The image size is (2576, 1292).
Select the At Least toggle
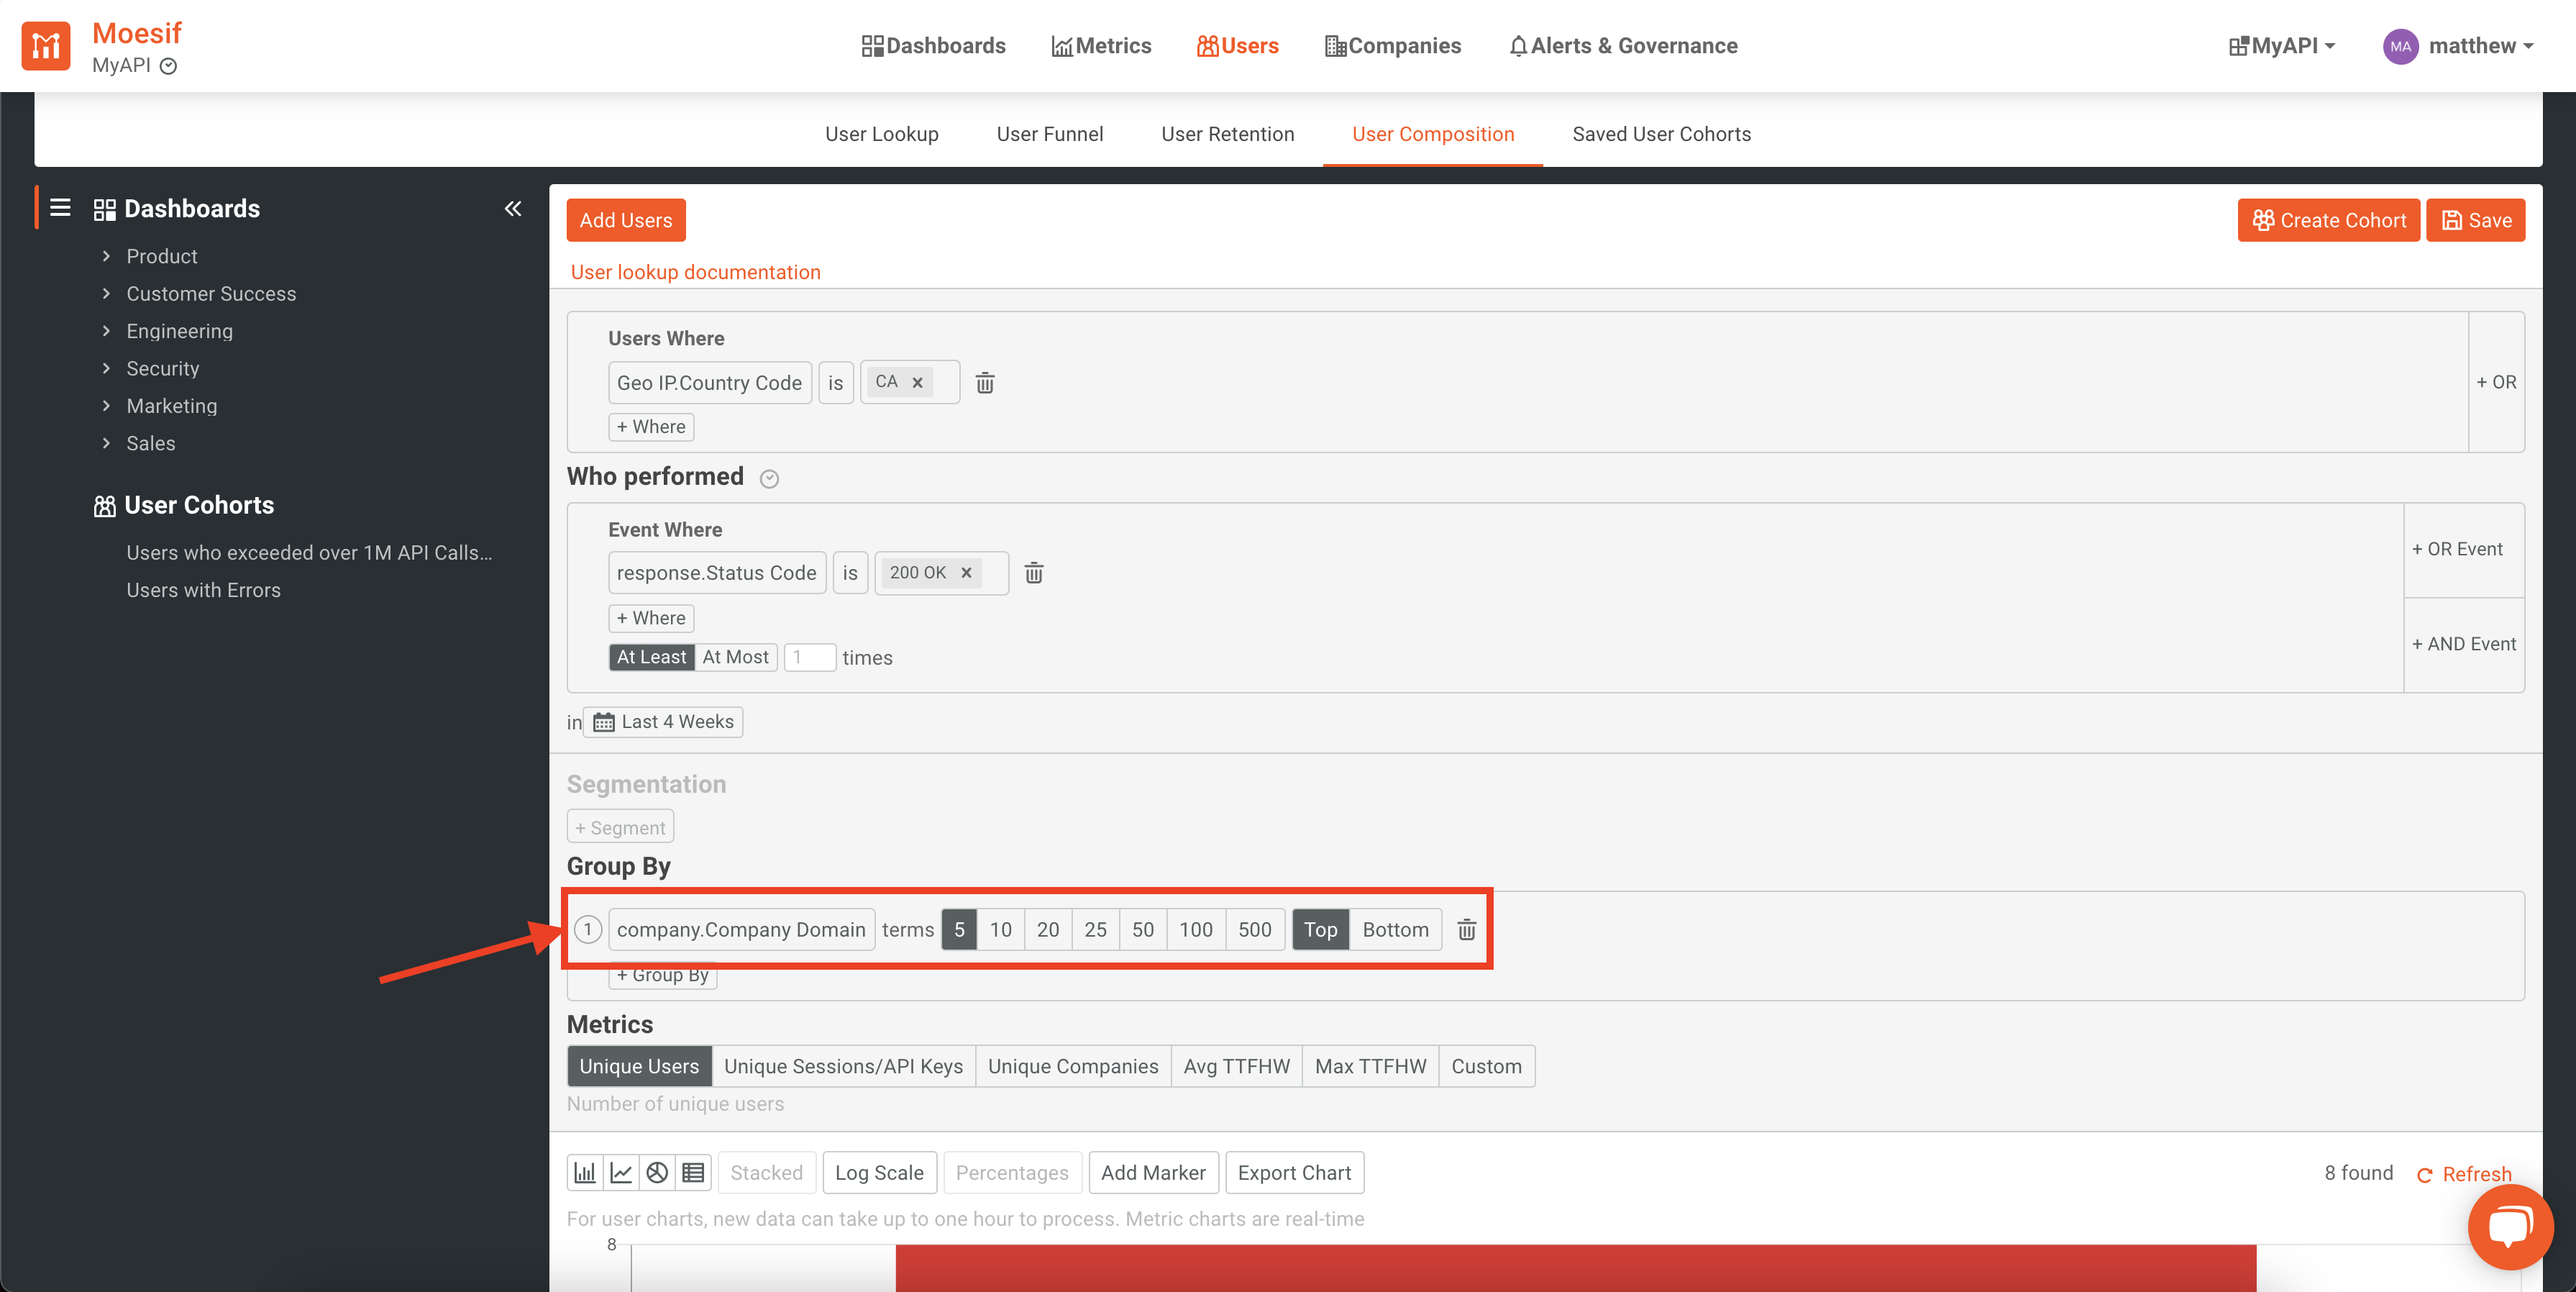651,657
